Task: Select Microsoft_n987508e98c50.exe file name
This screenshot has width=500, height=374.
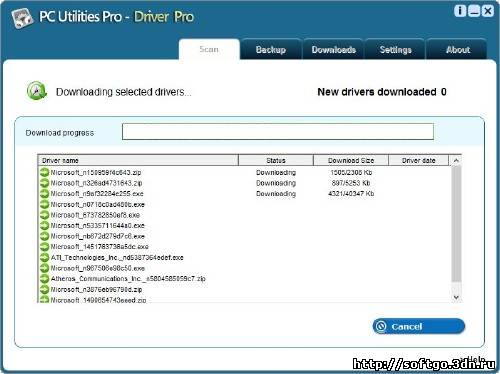Action: tap(98, 268)
